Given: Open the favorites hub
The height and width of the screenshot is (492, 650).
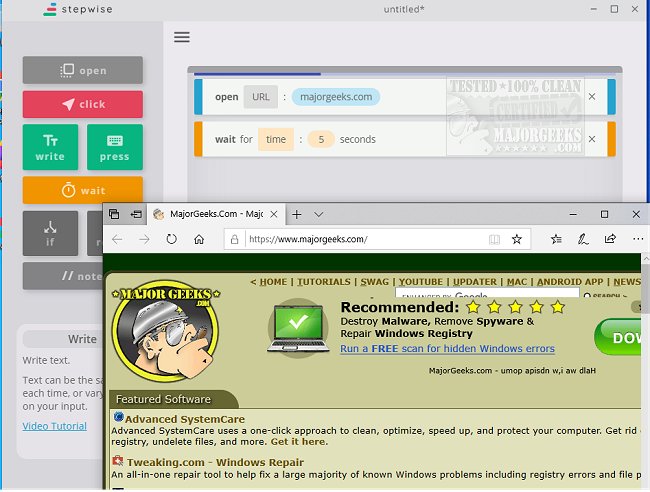Looking at the screenshot, I should pos(556,239).
